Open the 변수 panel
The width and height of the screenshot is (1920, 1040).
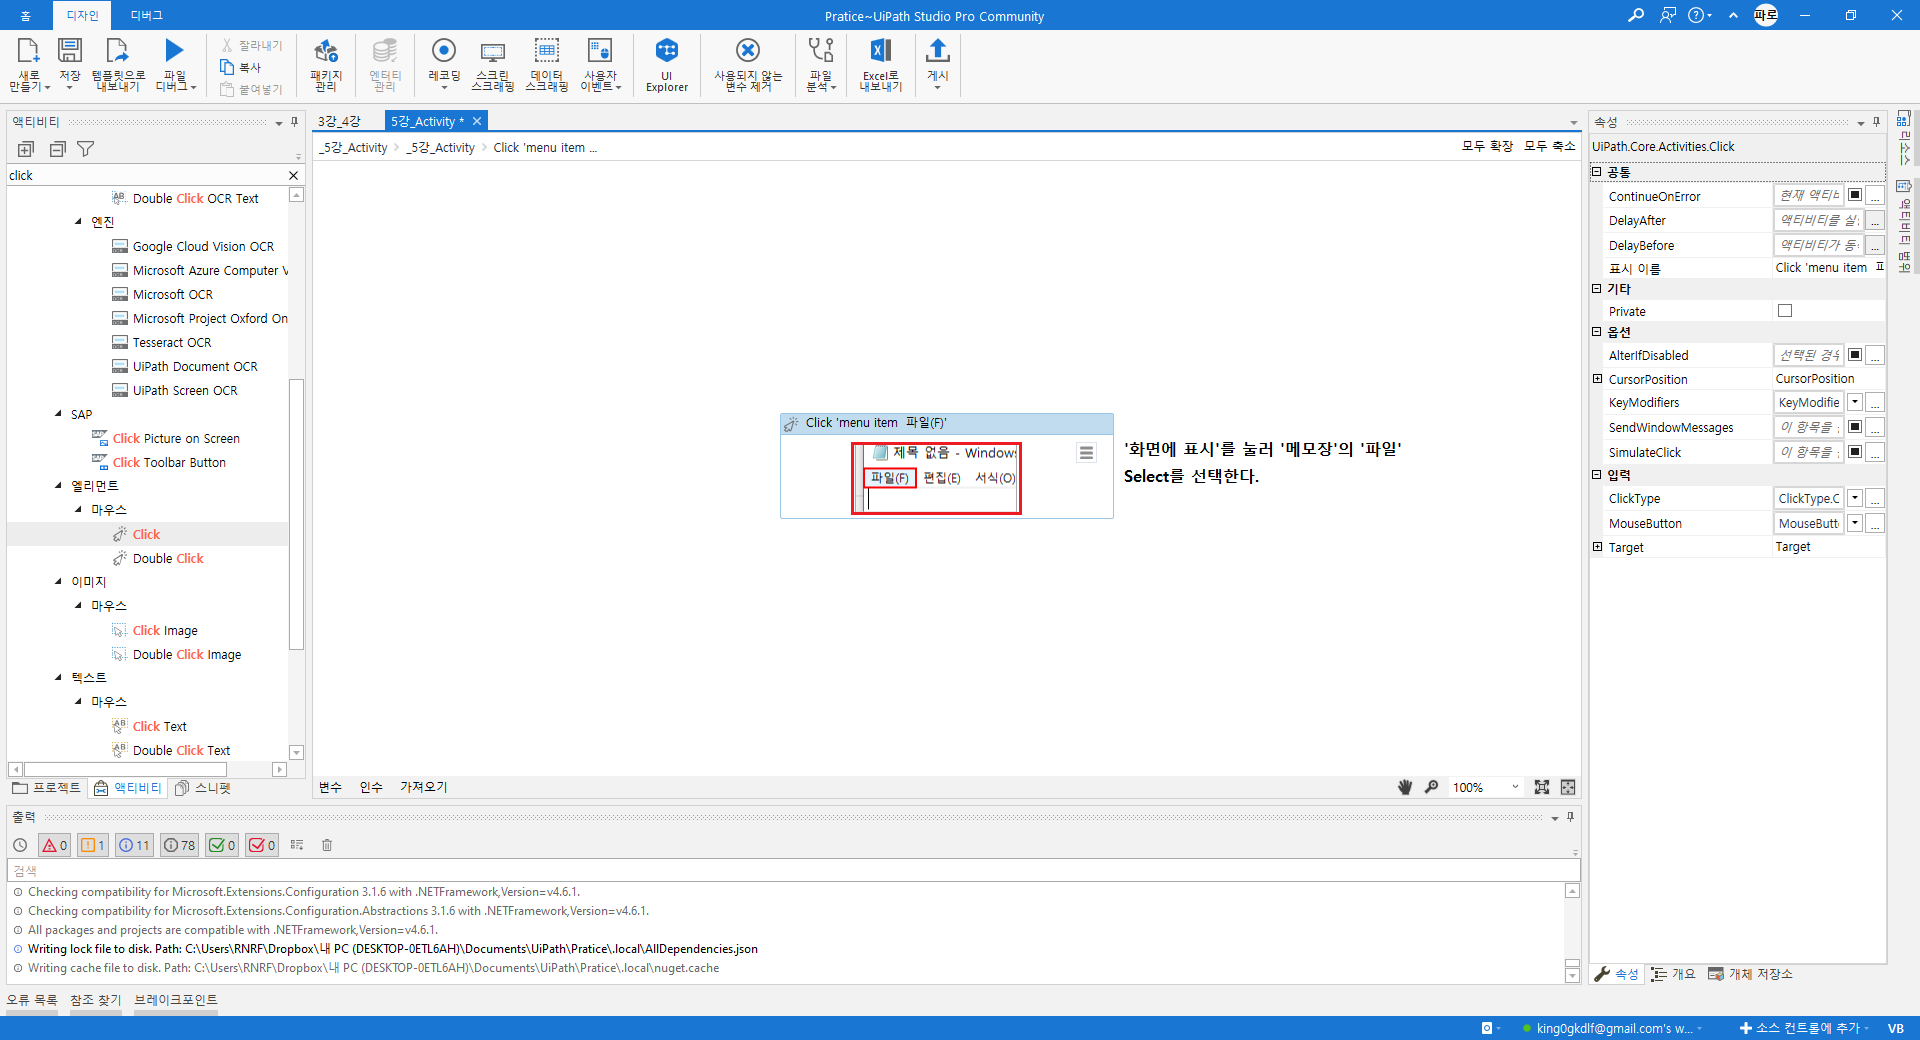[330, 787]
